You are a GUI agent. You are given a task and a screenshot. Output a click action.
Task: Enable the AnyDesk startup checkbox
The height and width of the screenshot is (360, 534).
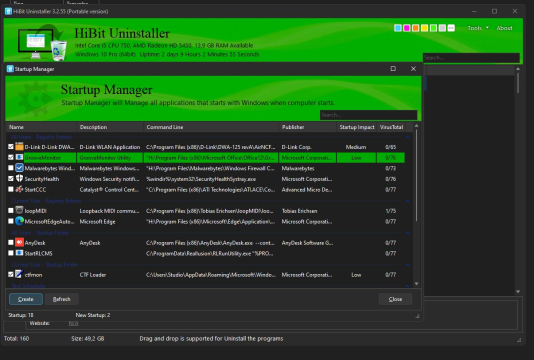pyautogui.click(x=11, y=242)
